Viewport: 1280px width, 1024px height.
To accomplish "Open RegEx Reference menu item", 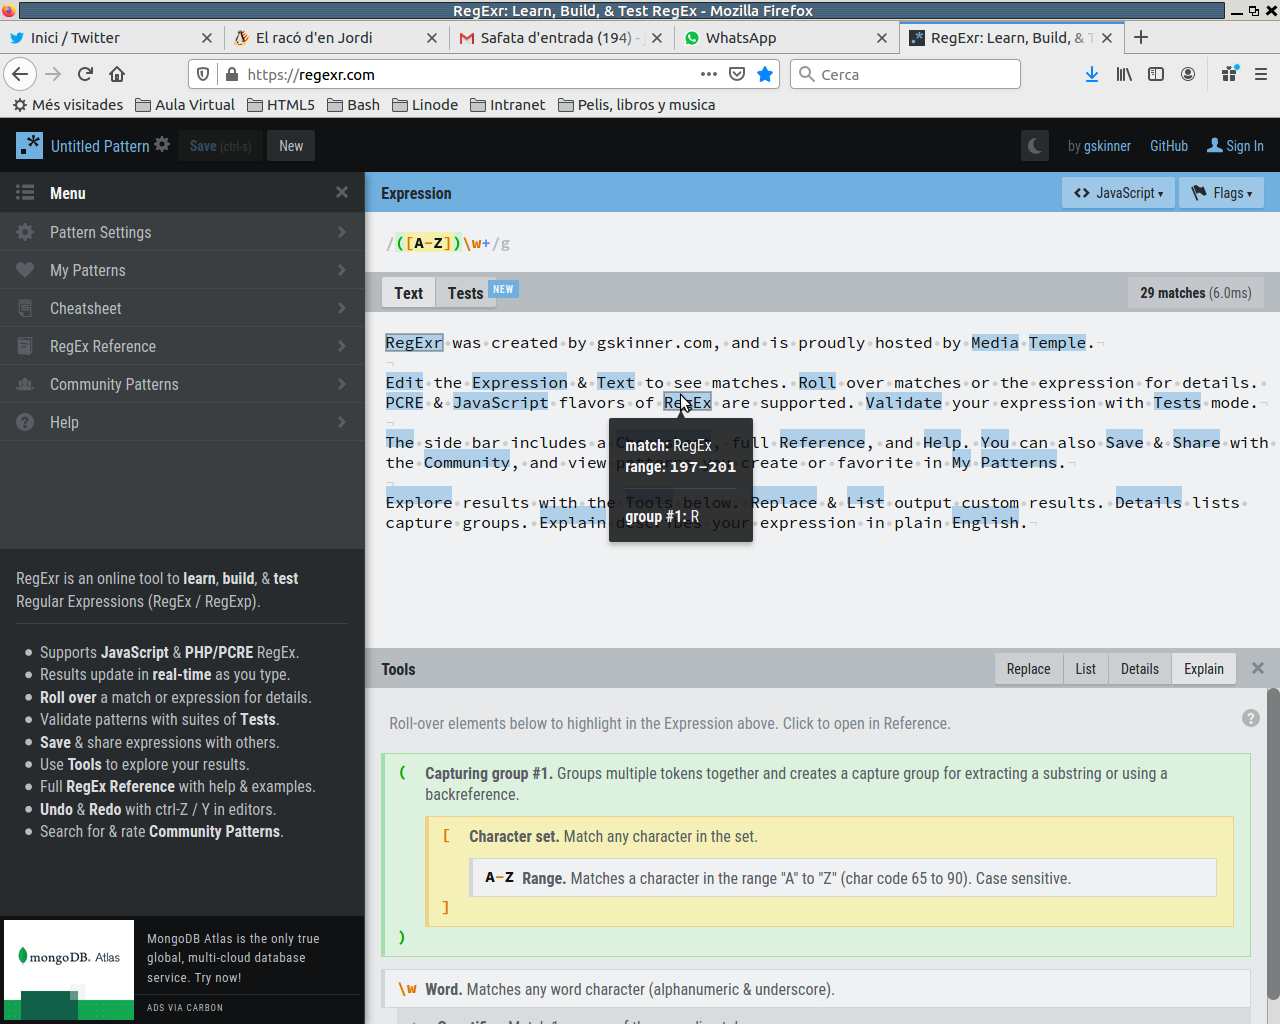I will (182, 346).
